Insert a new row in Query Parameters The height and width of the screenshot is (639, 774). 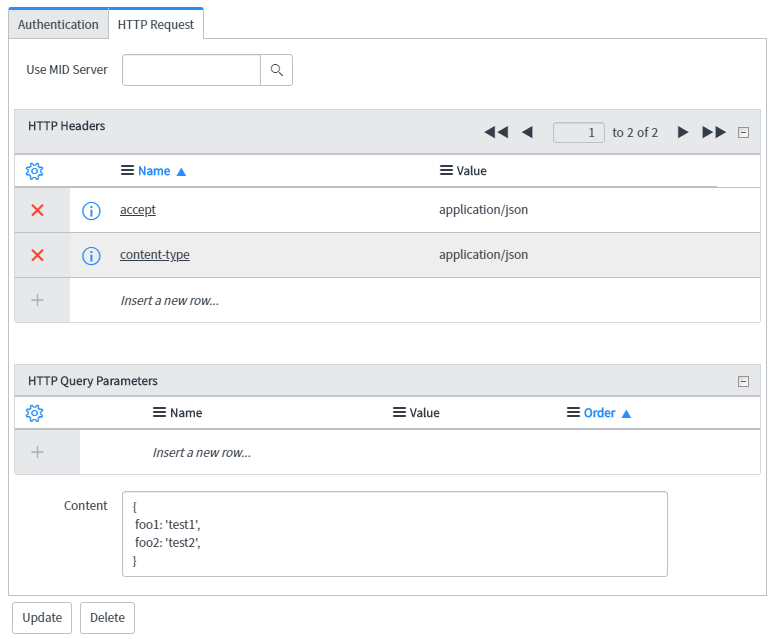pyautogui.click(x=202, y=452)
